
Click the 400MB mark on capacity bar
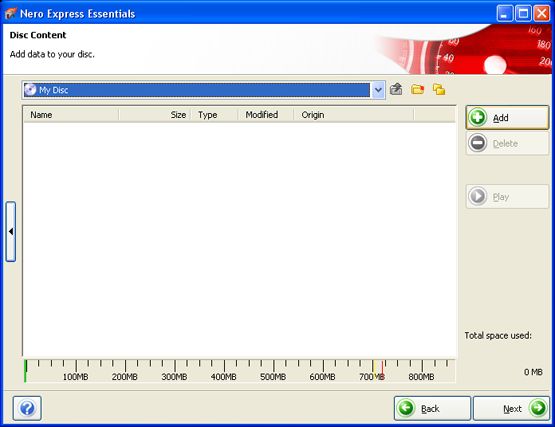point(224,377)
